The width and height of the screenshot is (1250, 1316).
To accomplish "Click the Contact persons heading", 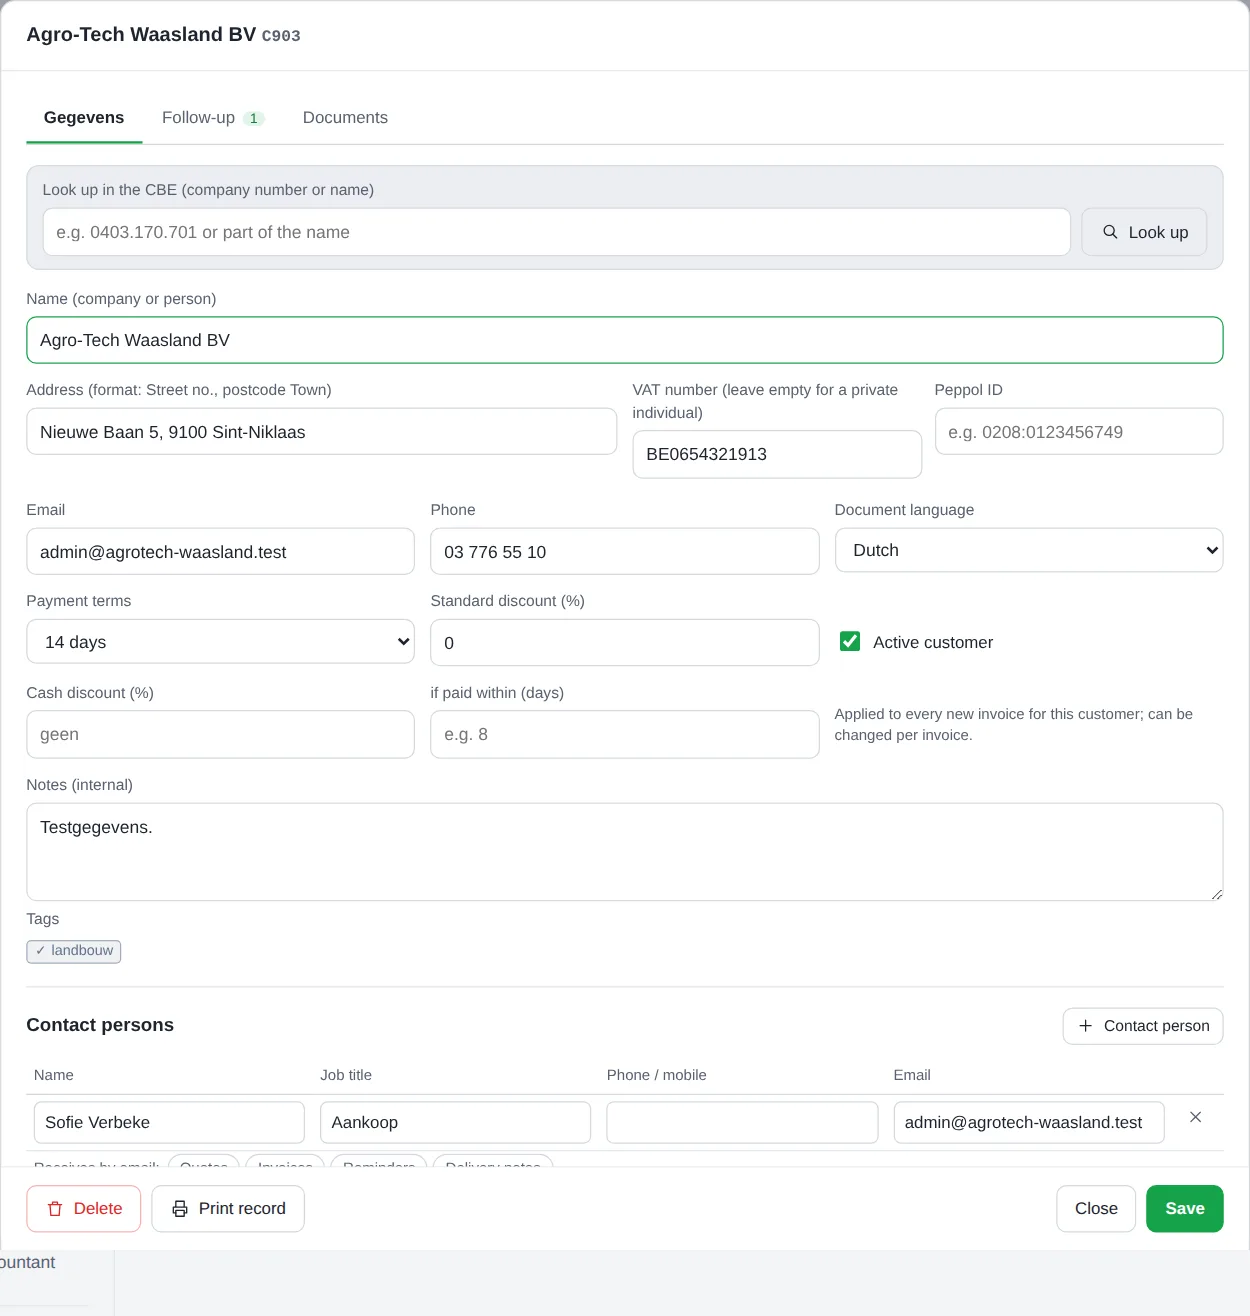I will [100, 1025].
